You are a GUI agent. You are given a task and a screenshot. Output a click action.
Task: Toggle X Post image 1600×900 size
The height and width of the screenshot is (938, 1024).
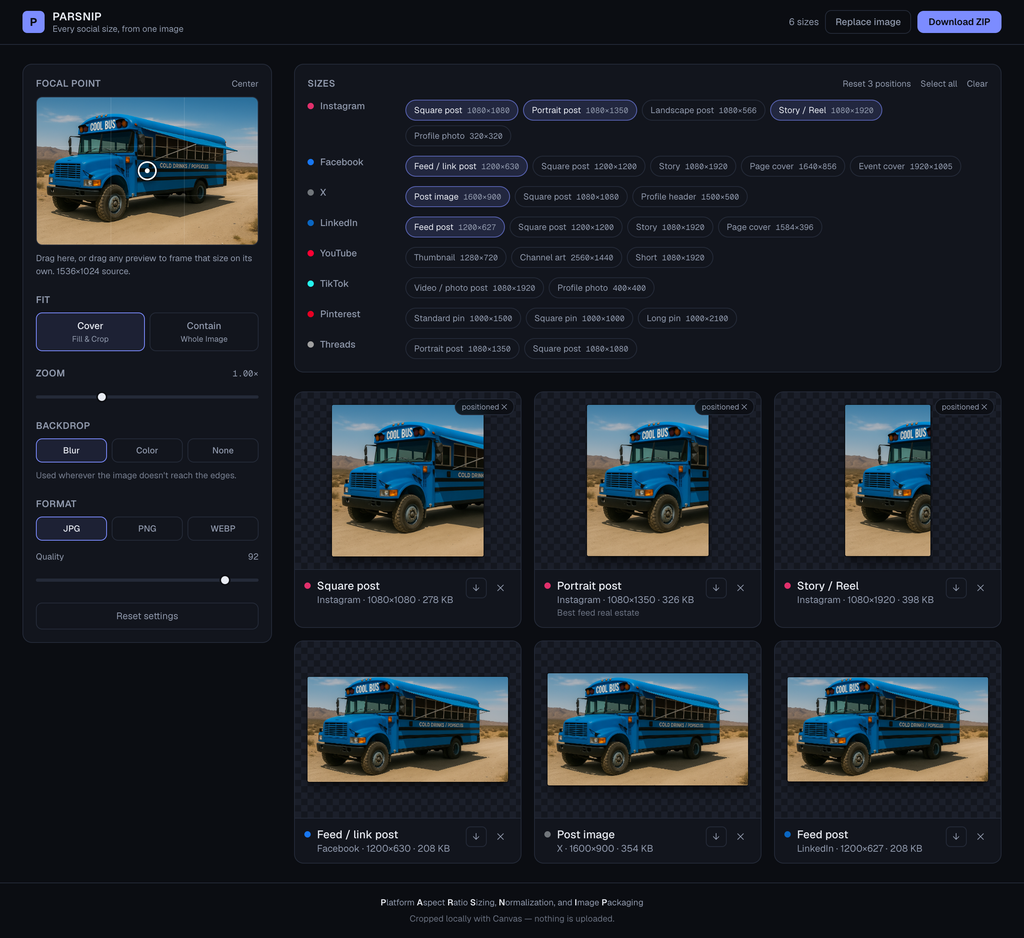coord(457,197)
